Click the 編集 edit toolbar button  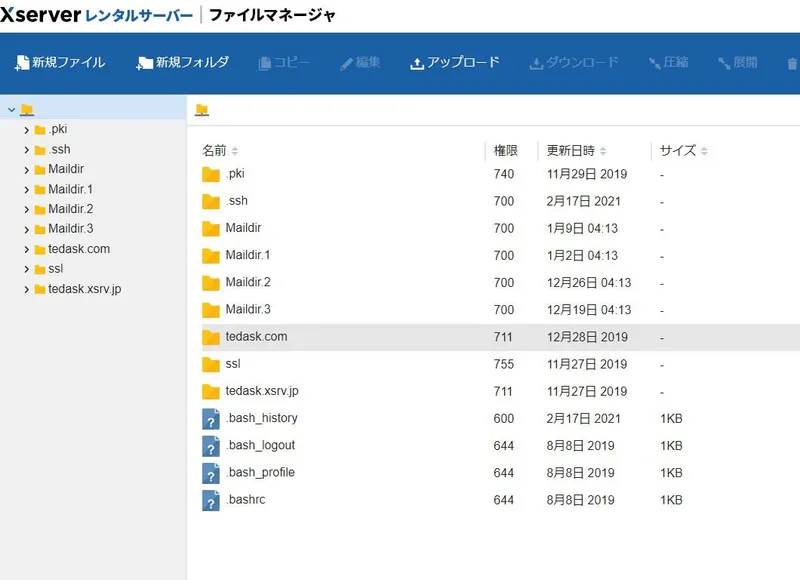coord(360,63)
